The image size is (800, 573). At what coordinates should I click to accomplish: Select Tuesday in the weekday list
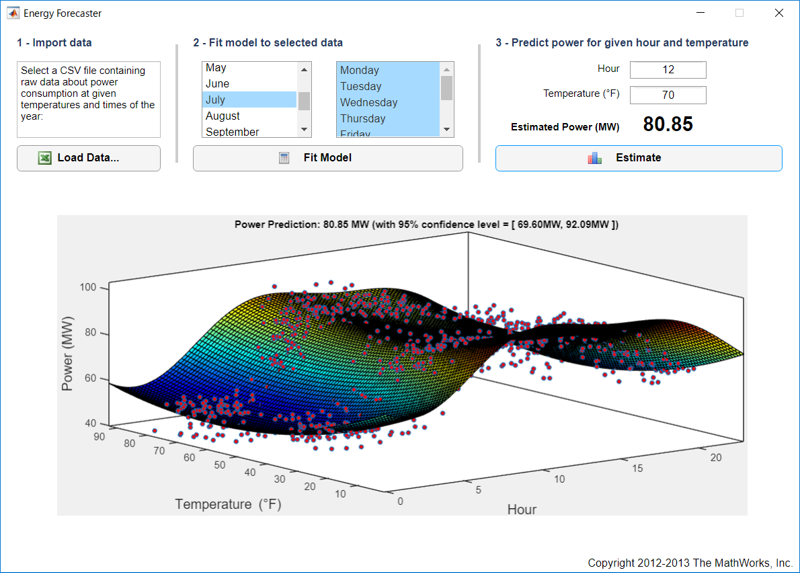point(361,86)
